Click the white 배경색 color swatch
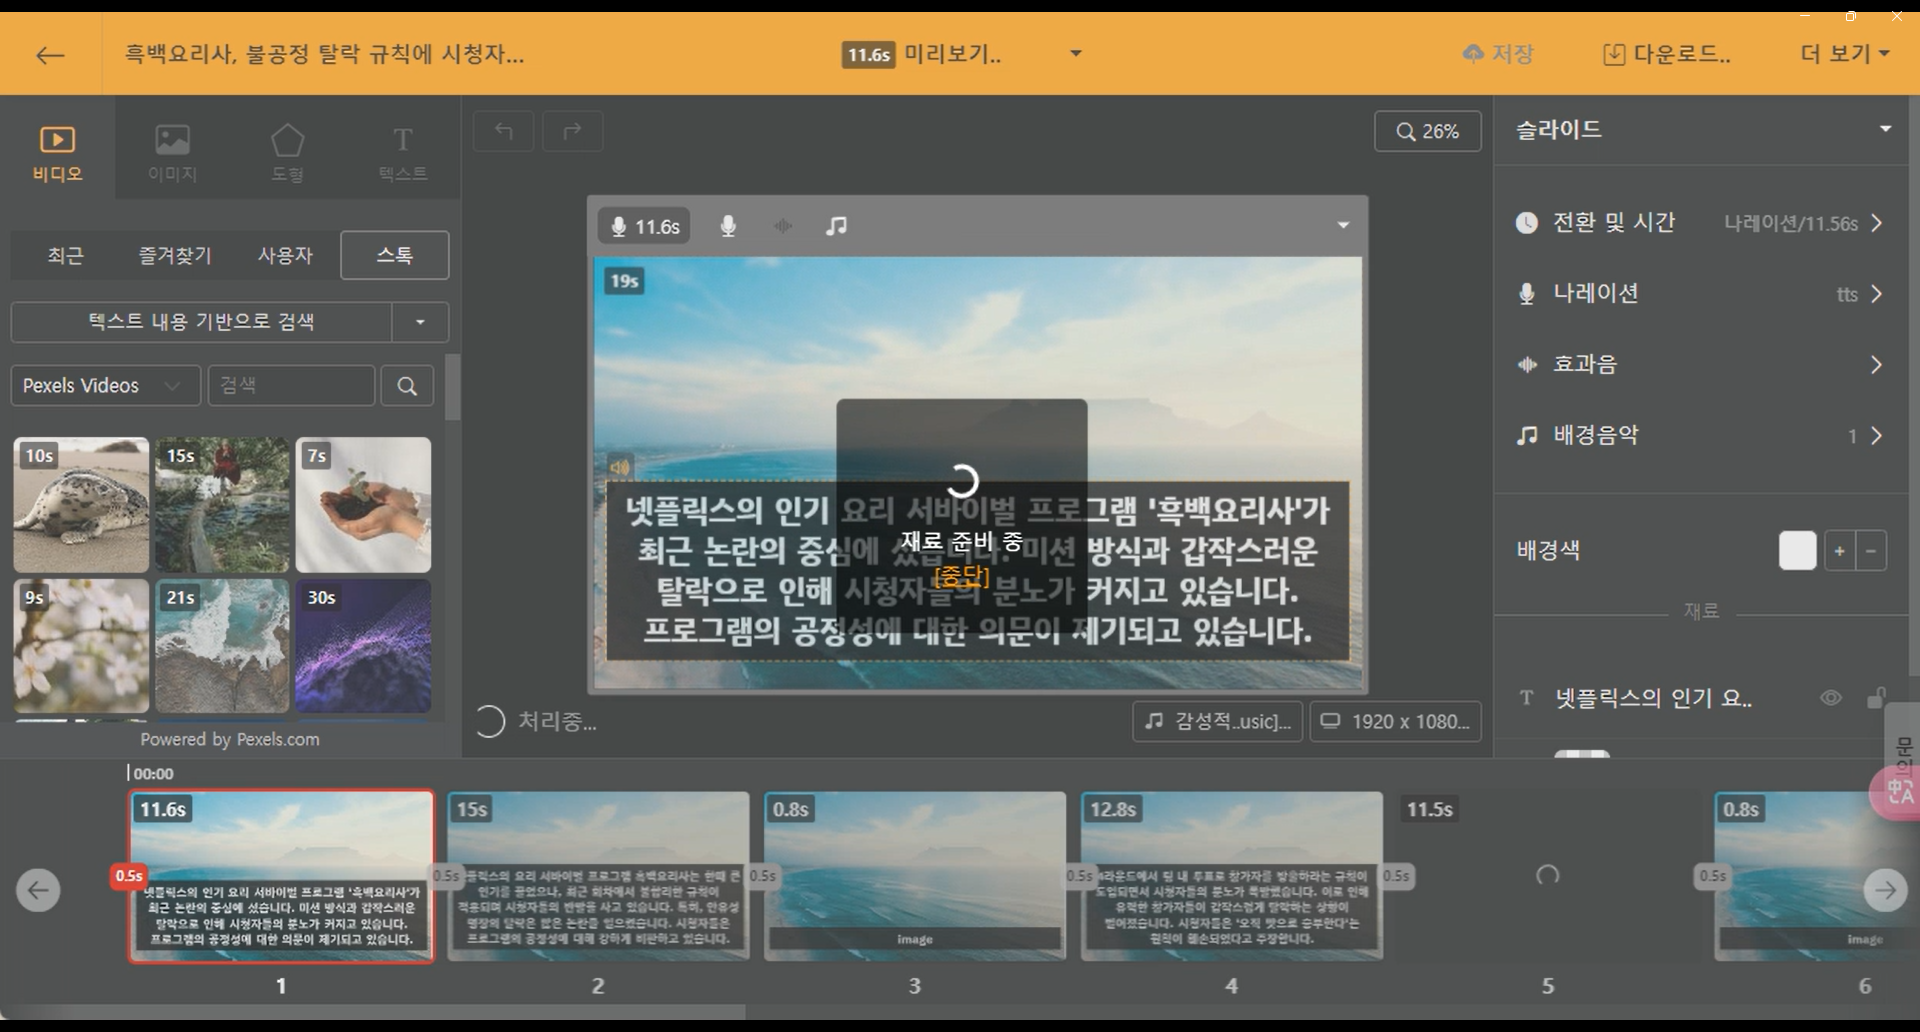The width and height of the screenshot is (1920, 1032). (1797, 551)
